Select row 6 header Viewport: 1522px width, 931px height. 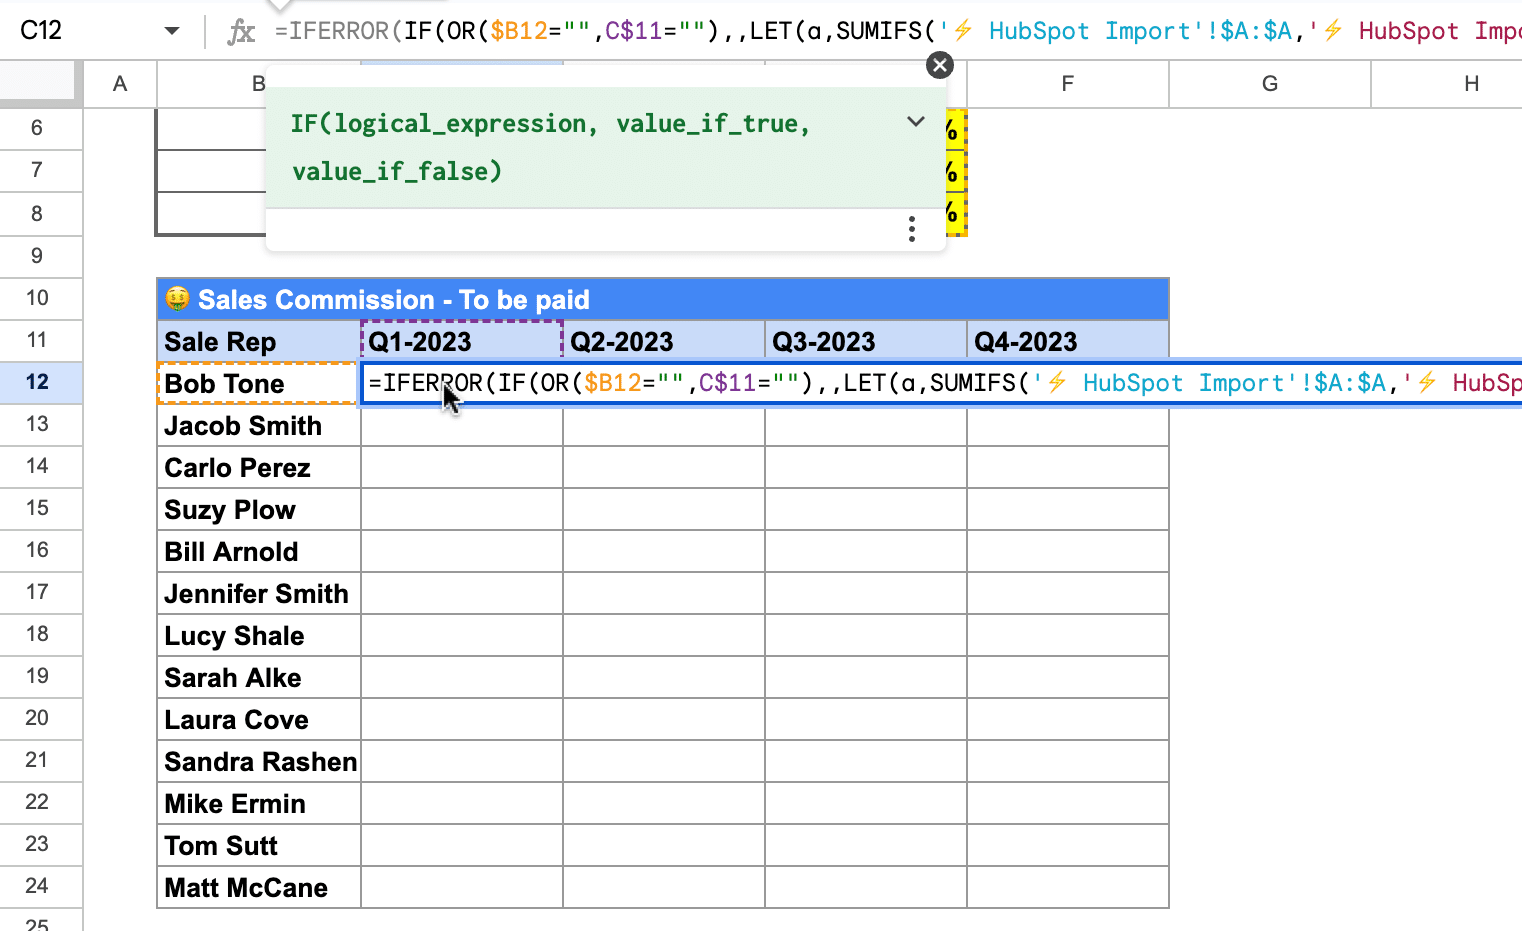(x=38, y=128)
